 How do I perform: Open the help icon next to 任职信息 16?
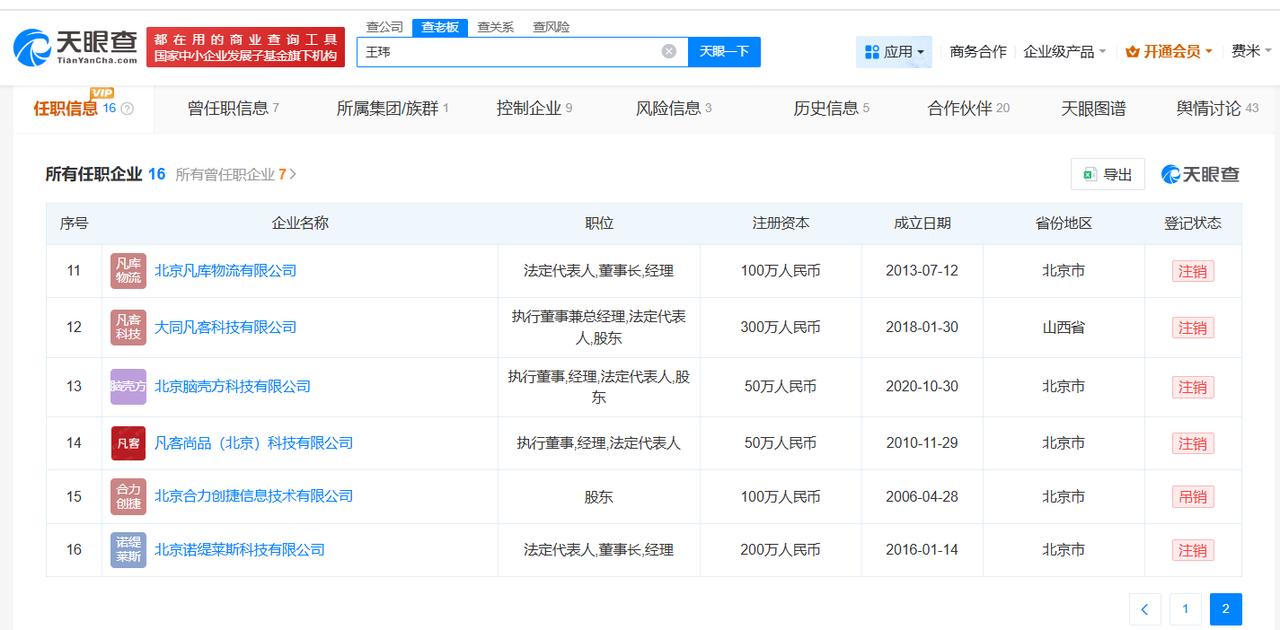pos(127,109)
